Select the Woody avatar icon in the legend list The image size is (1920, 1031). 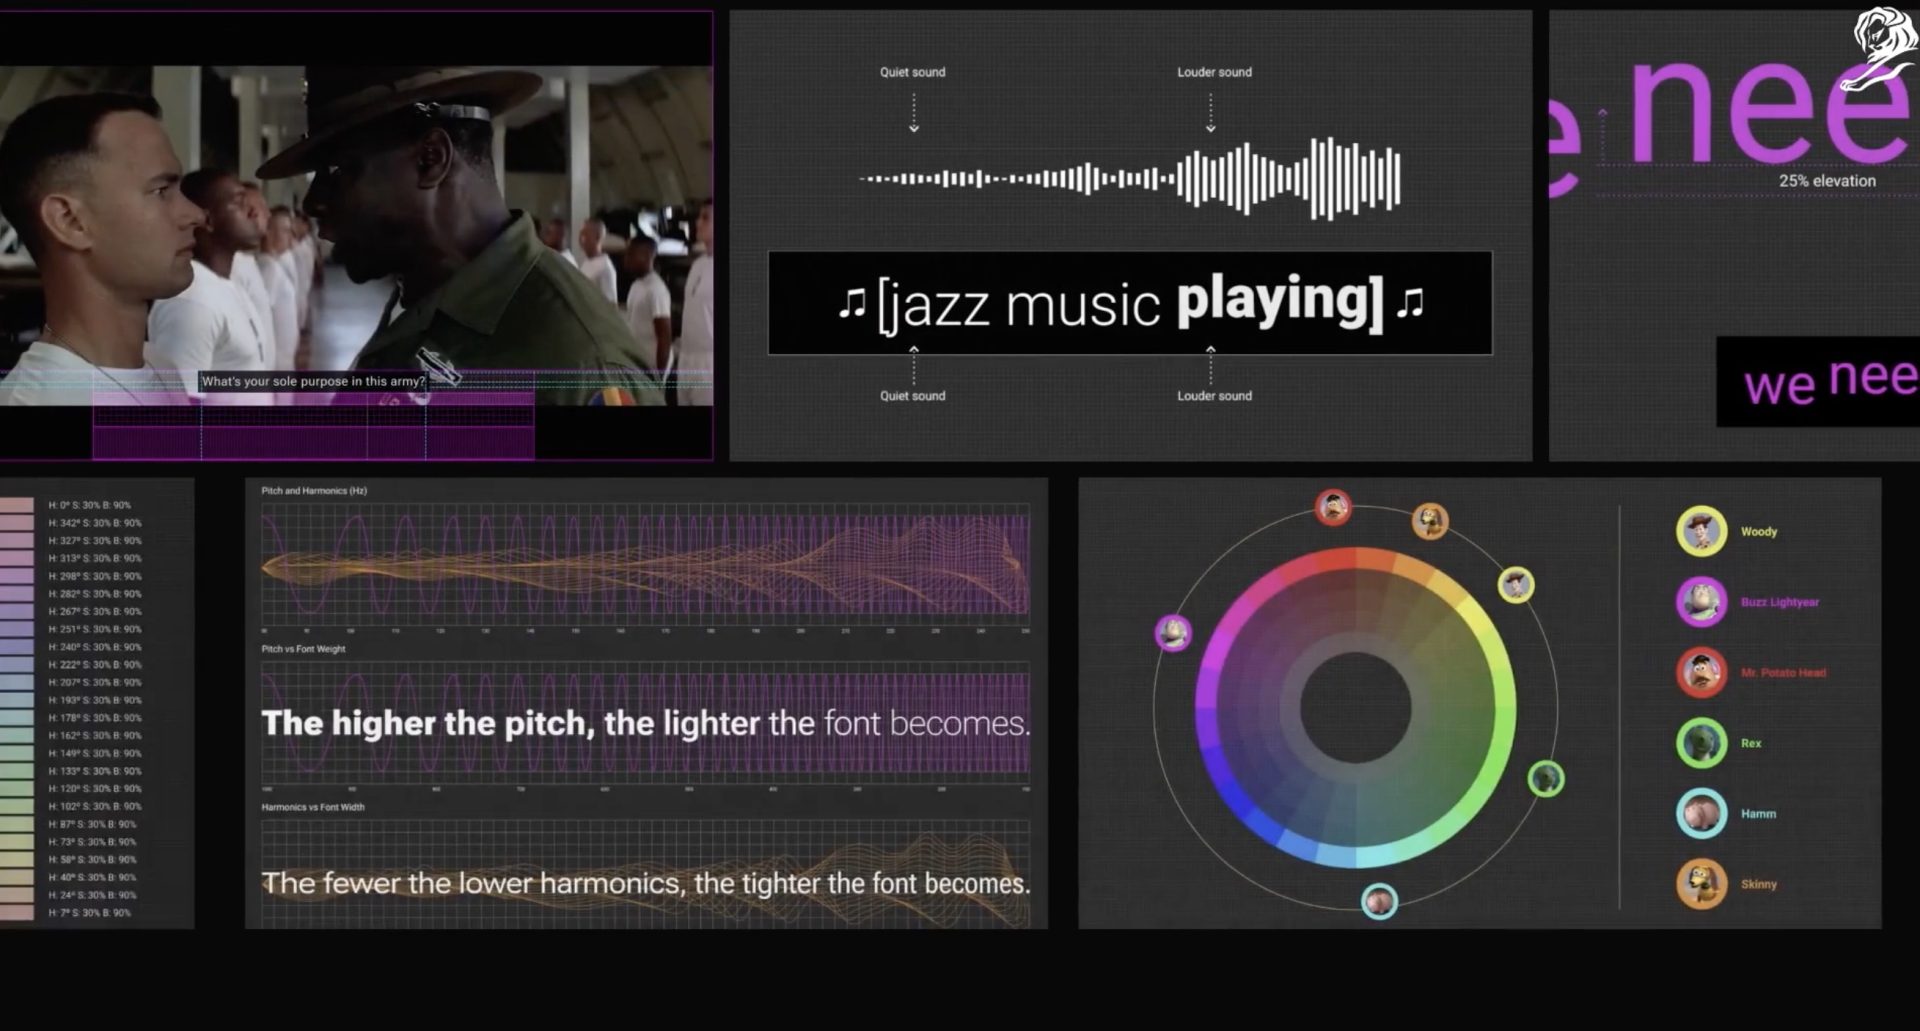(1701, 531)
